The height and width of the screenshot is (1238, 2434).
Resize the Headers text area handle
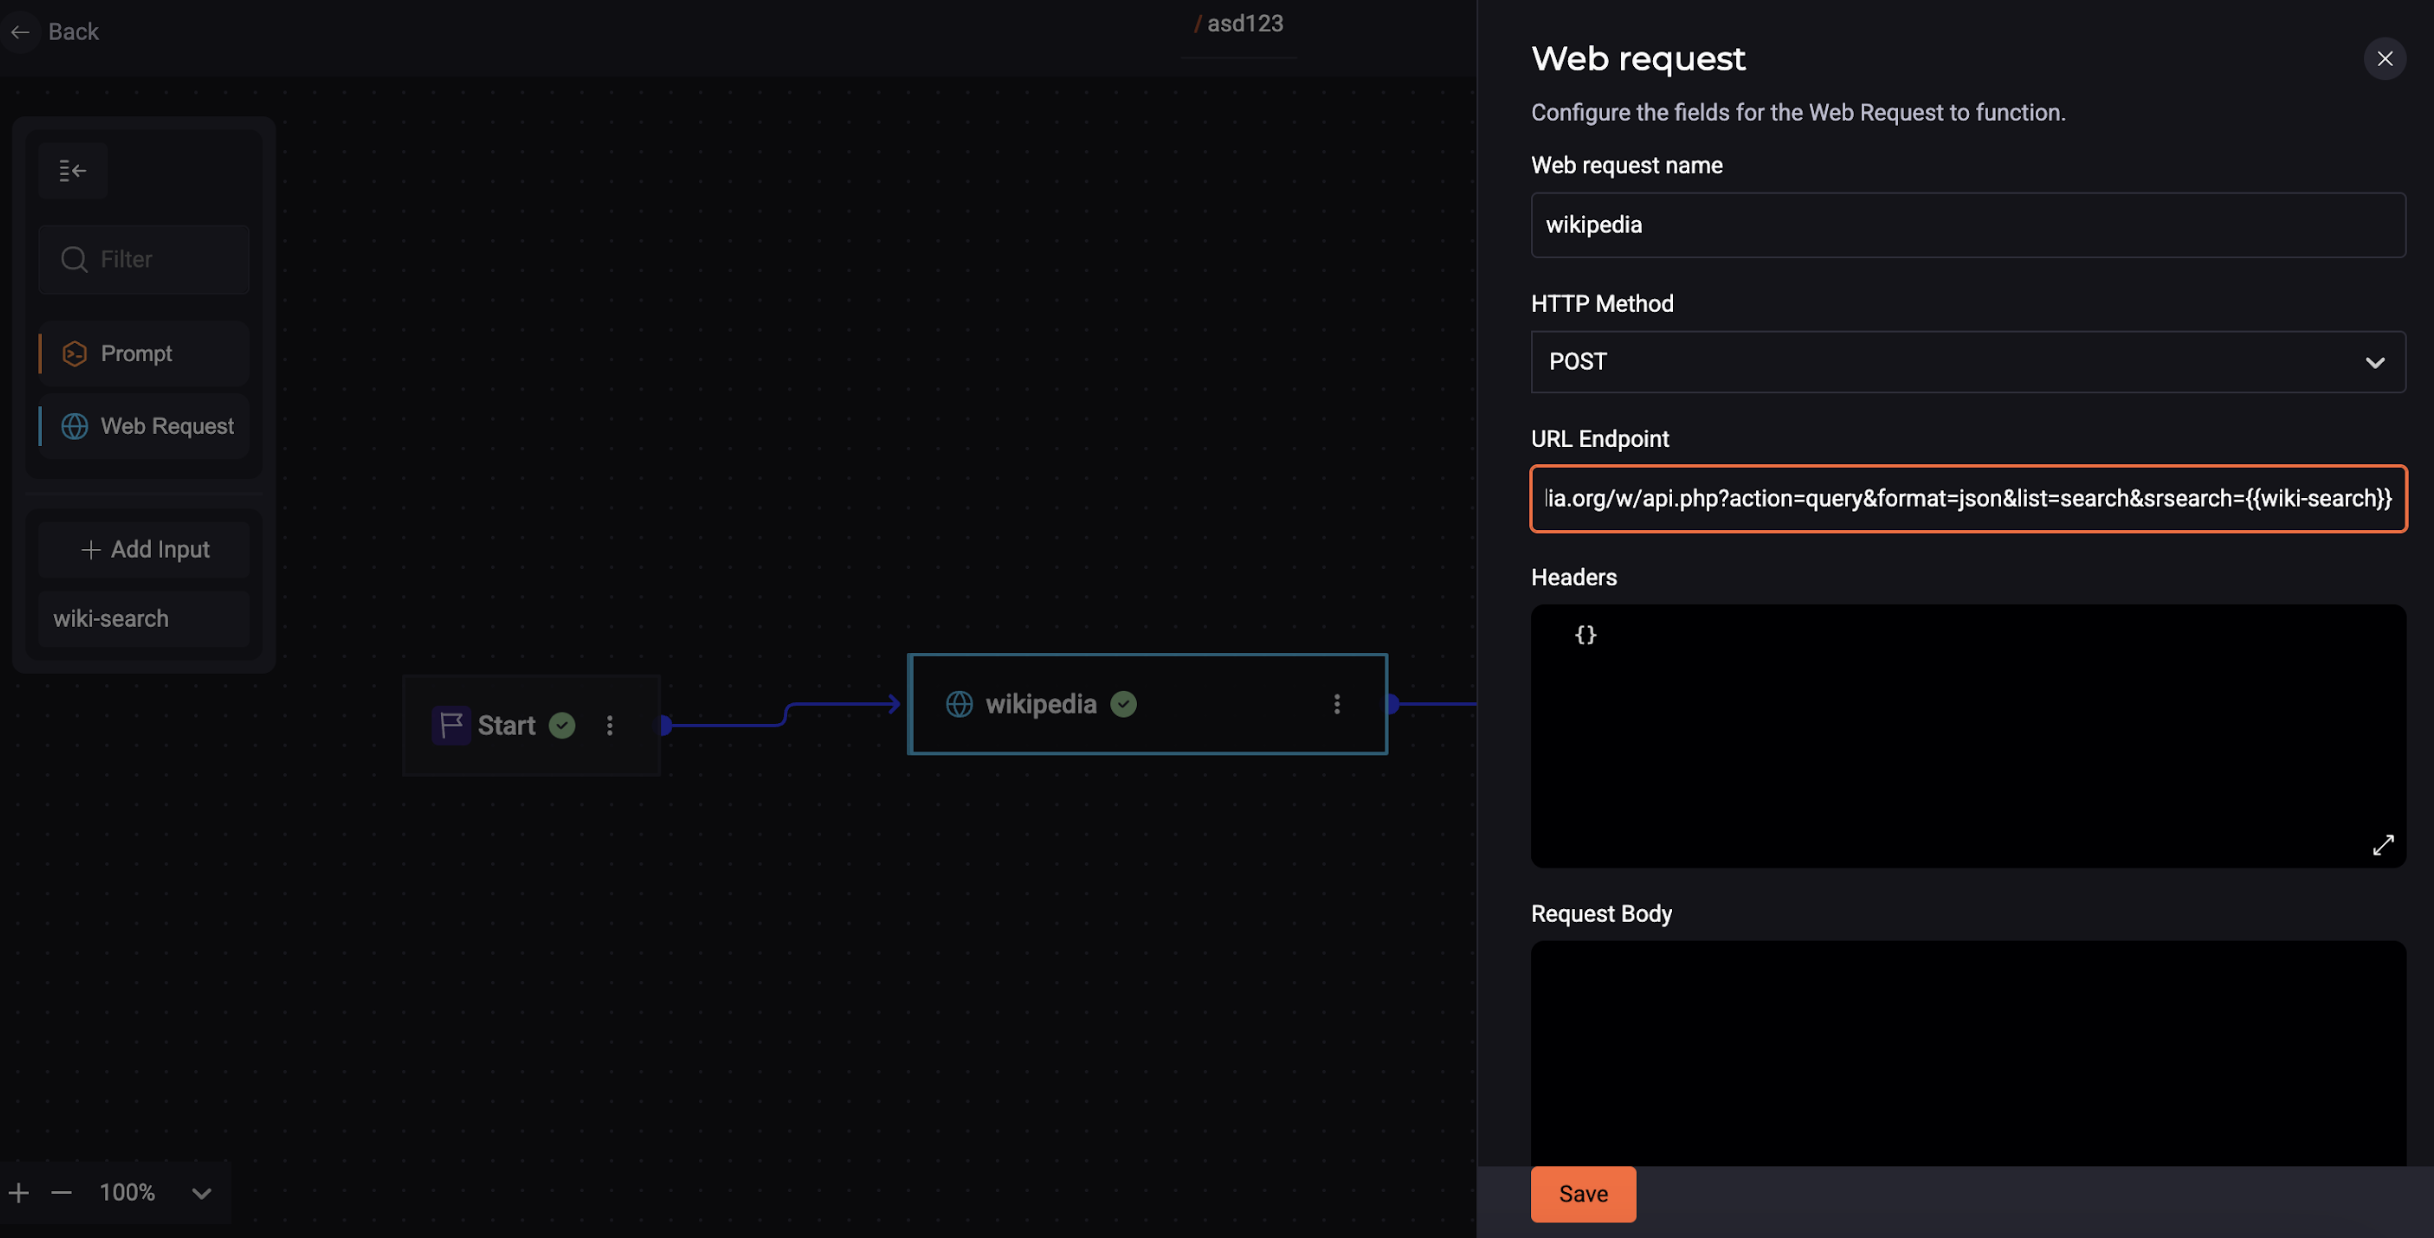[2383, 843]
